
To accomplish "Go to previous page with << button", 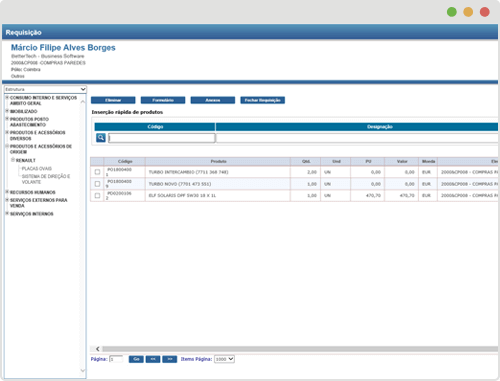I will [x=153, y=359].
